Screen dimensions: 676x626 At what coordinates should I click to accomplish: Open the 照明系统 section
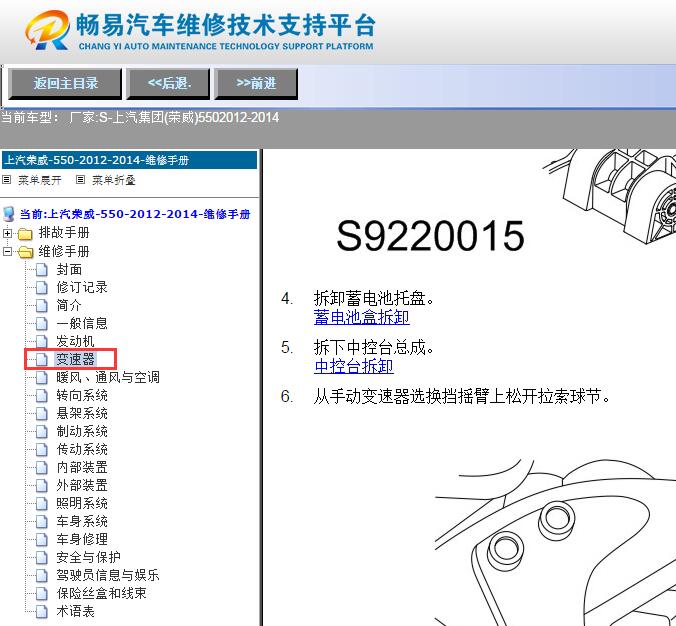pyautogui.click(x=82, y=503)
